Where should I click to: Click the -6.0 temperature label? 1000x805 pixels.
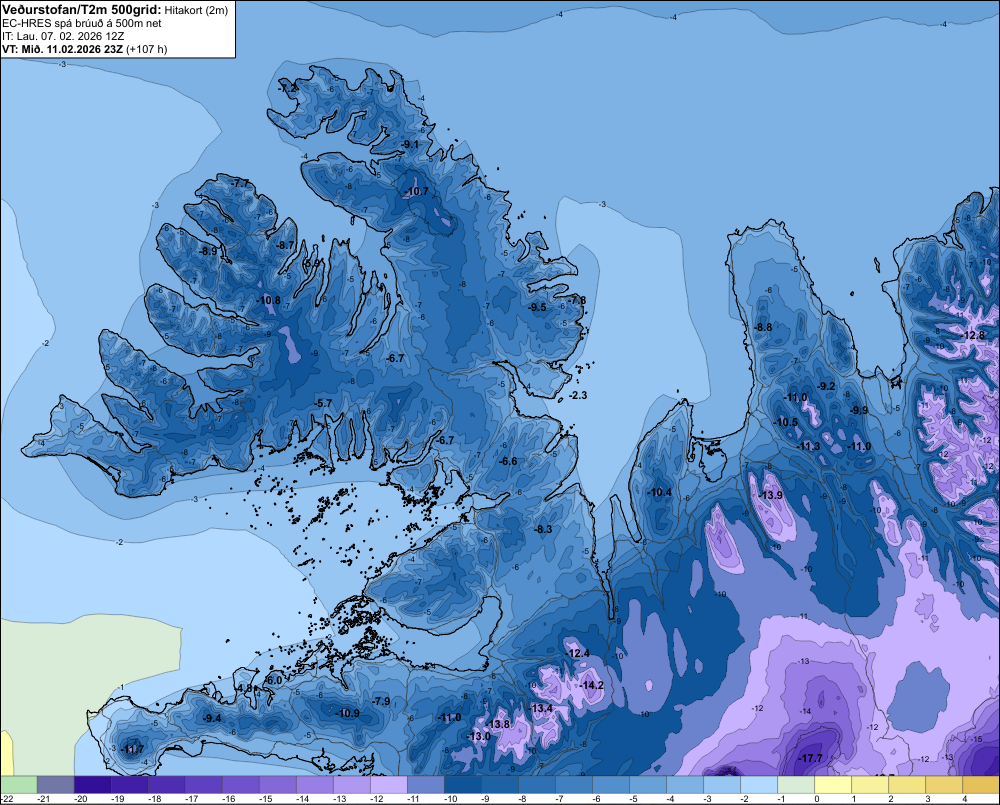(272, 681)
